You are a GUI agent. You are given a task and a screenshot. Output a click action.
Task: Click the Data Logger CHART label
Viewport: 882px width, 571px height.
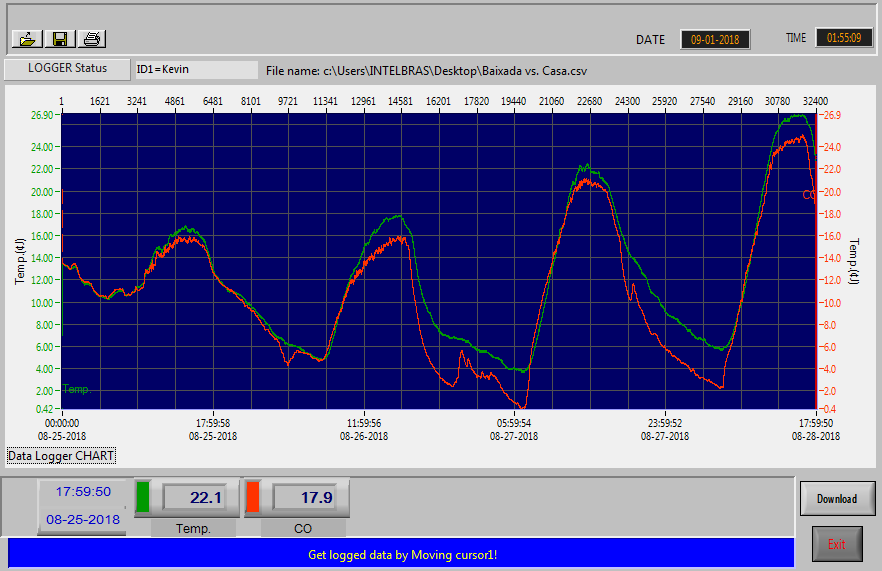click(x=61, y=456)
